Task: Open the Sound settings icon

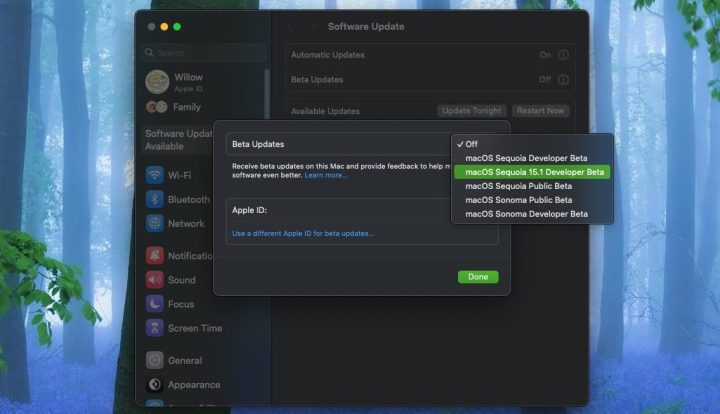Action: 154,280
